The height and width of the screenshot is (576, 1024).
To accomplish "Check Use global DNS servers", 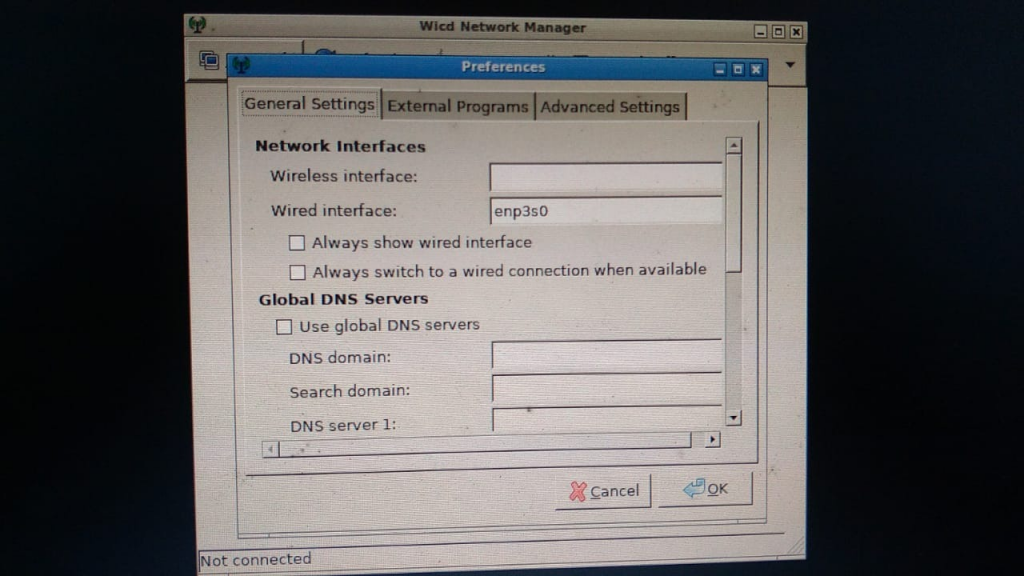I will click(x=283, y=327).
